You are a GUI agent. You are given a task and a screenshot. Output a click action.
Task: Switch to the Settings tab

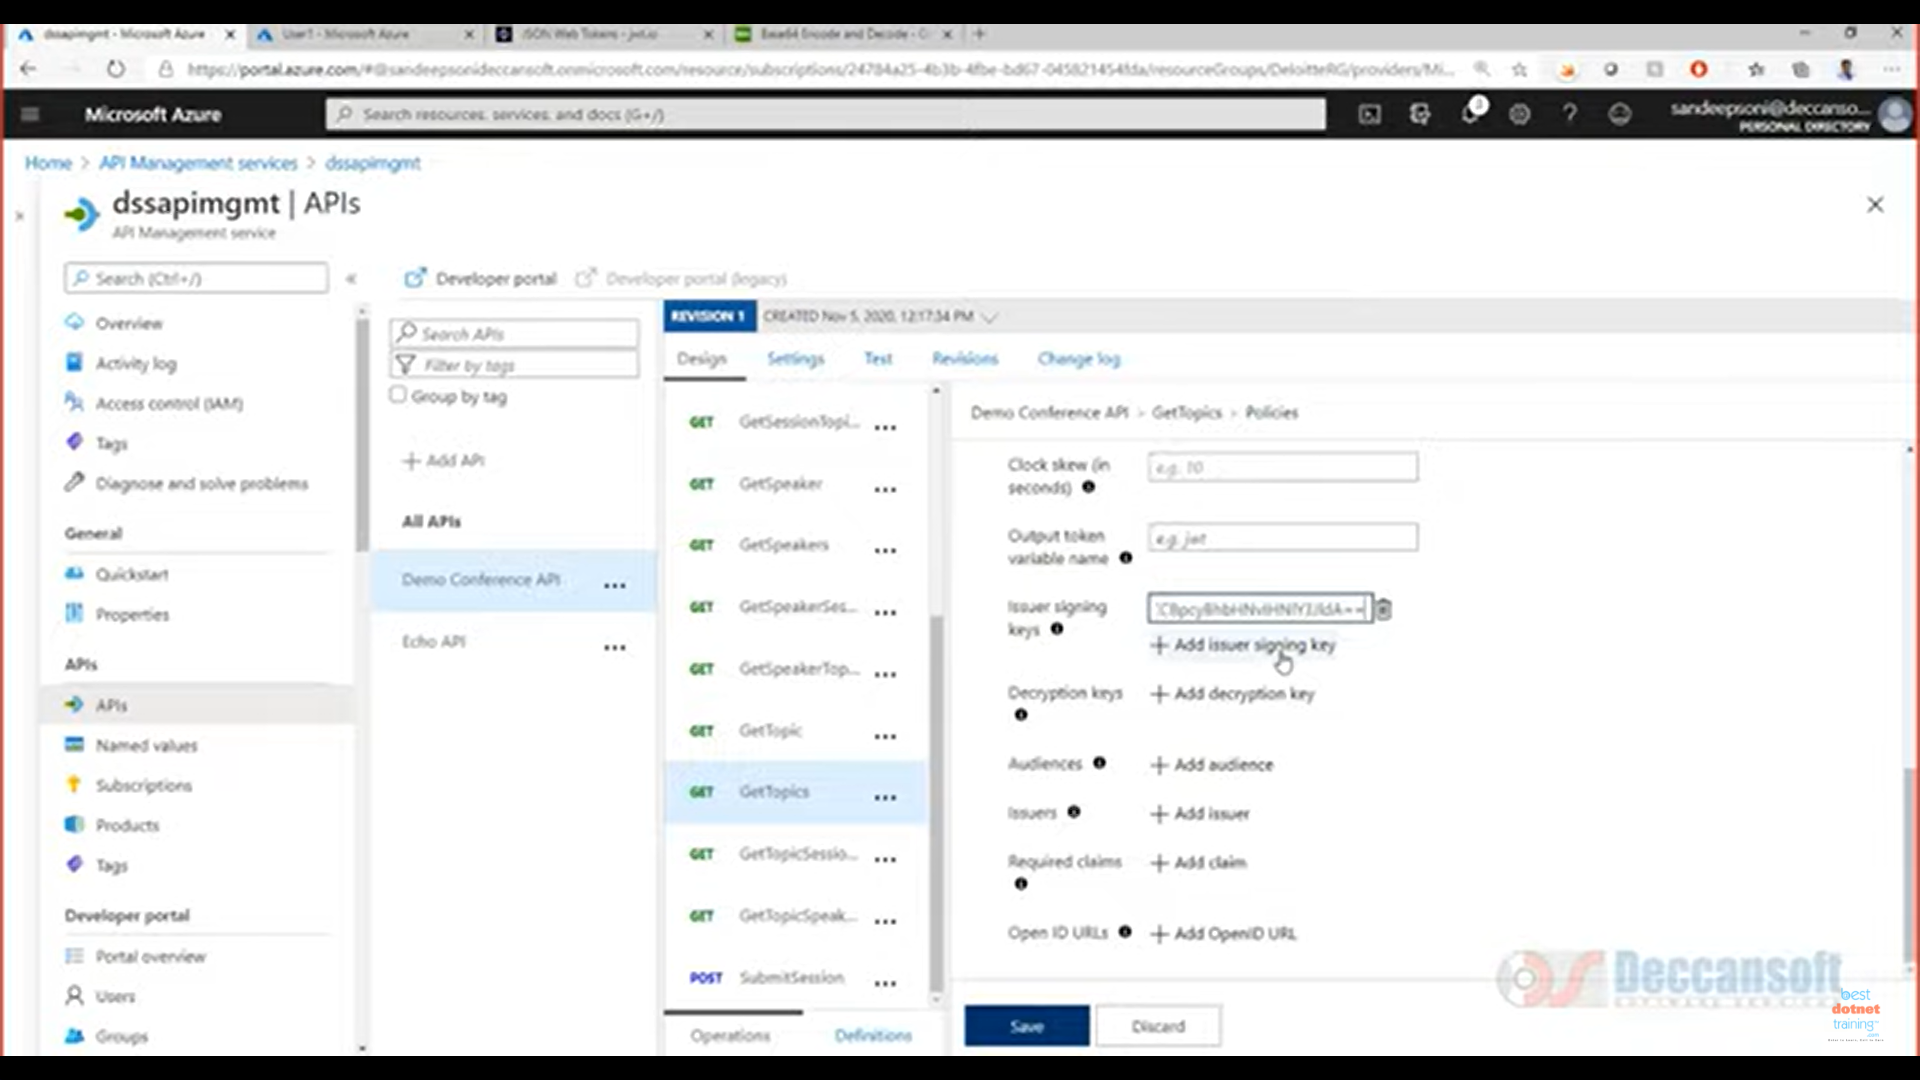point(795,359)
